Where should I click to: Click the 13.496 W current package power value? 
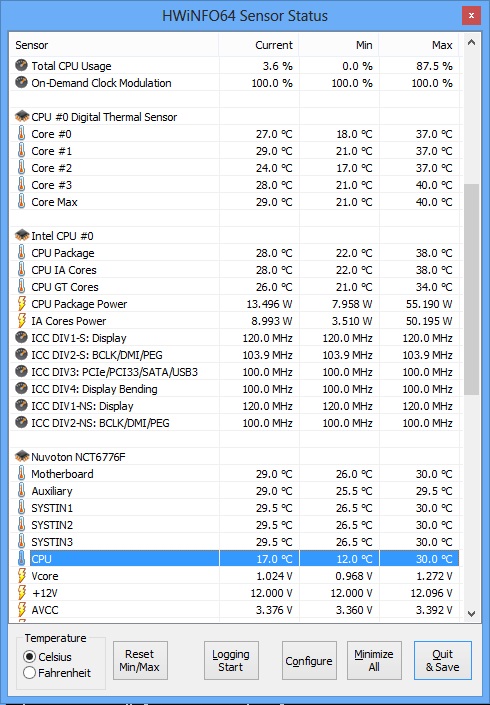269,304
